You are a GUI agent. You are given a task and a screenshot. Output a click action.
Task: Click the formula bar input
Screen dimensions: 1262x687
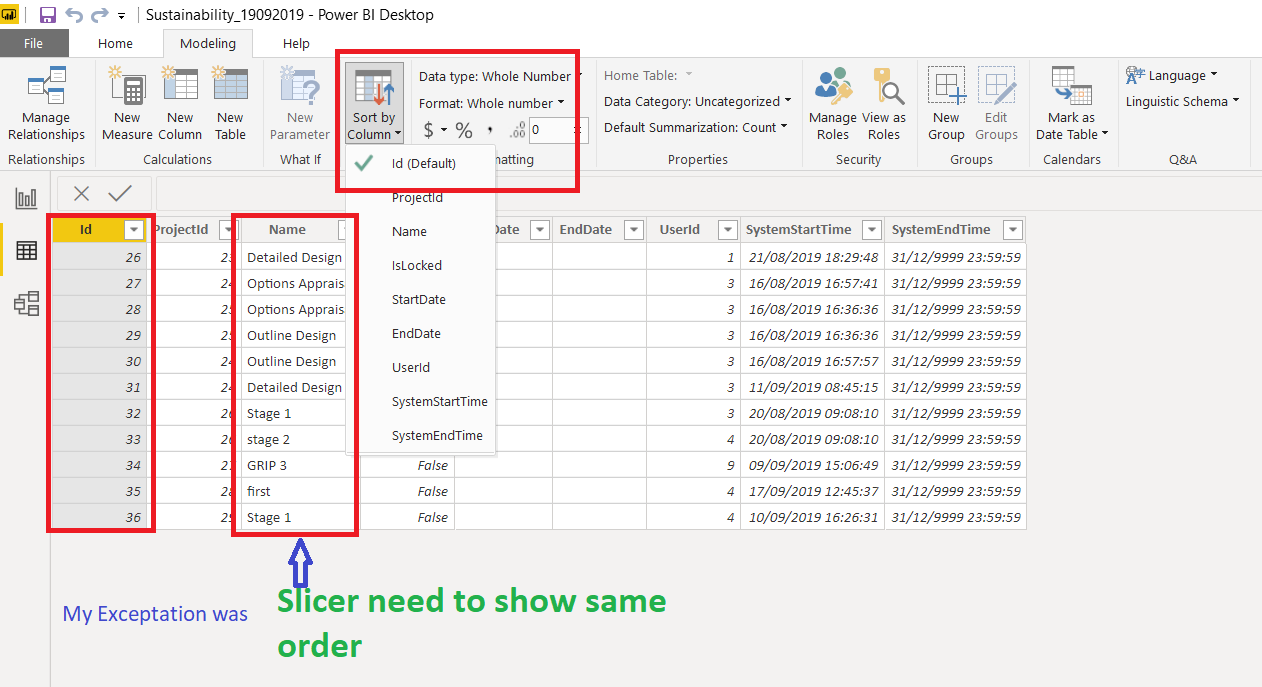coord(708,194)
